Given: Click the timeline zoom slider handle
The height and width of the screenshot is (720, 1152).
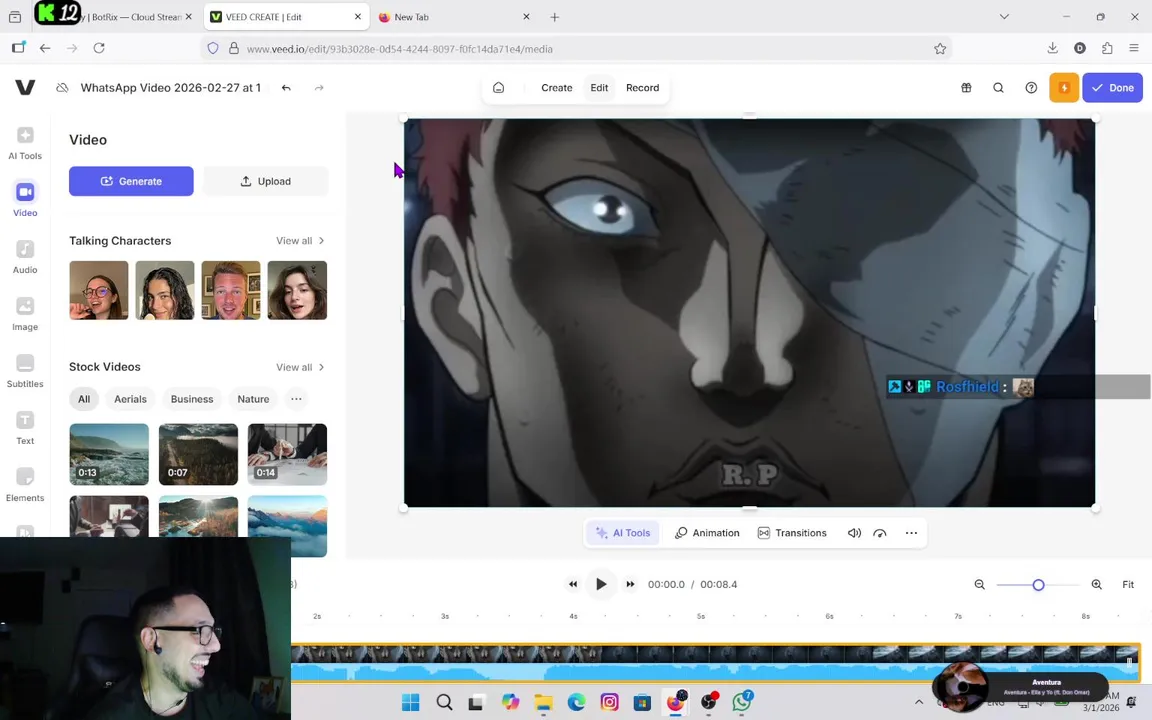Looking at the screenshot, I should coord(1038,585).
